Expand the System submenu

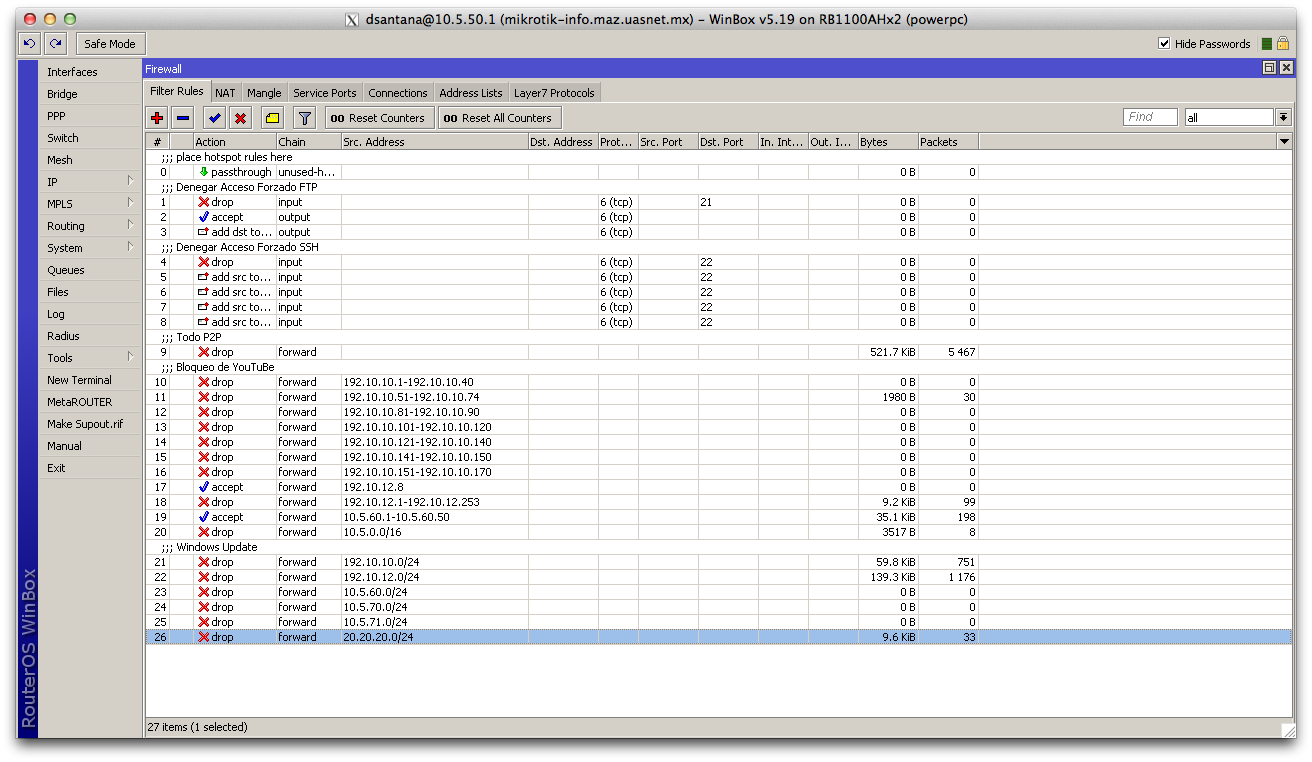pos(130,247)
